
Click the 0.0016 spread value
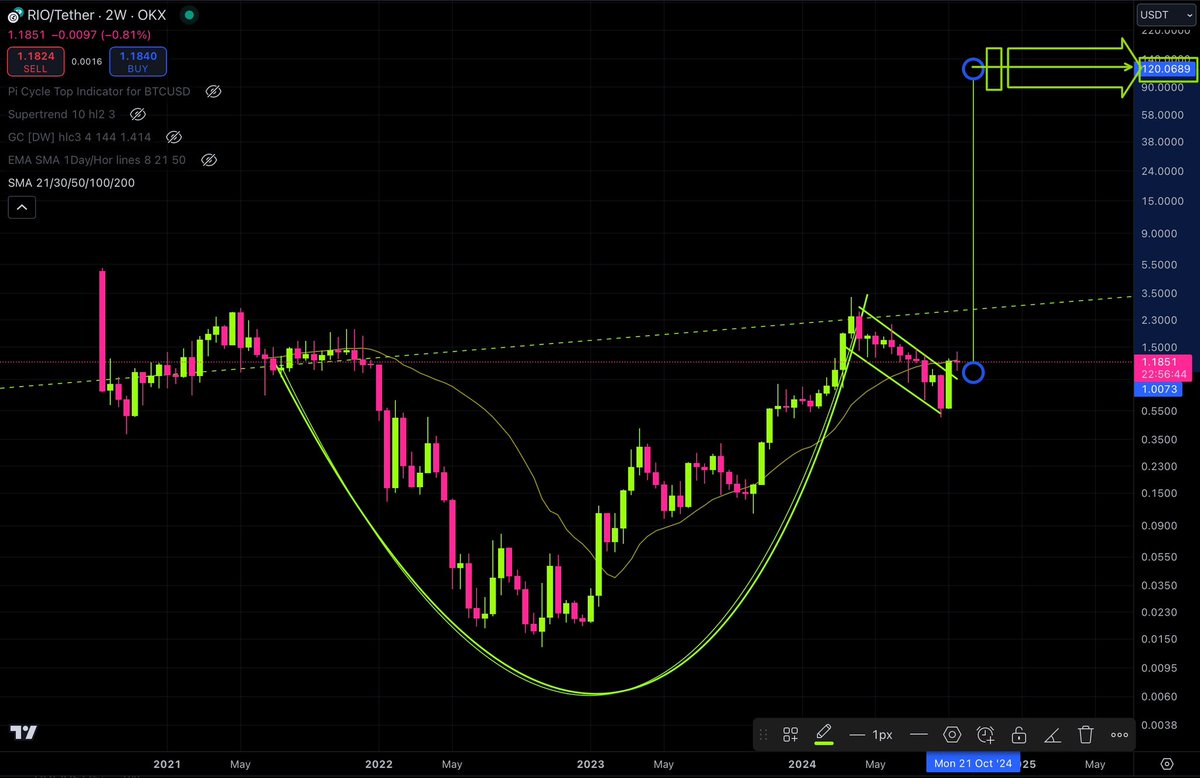87,61
